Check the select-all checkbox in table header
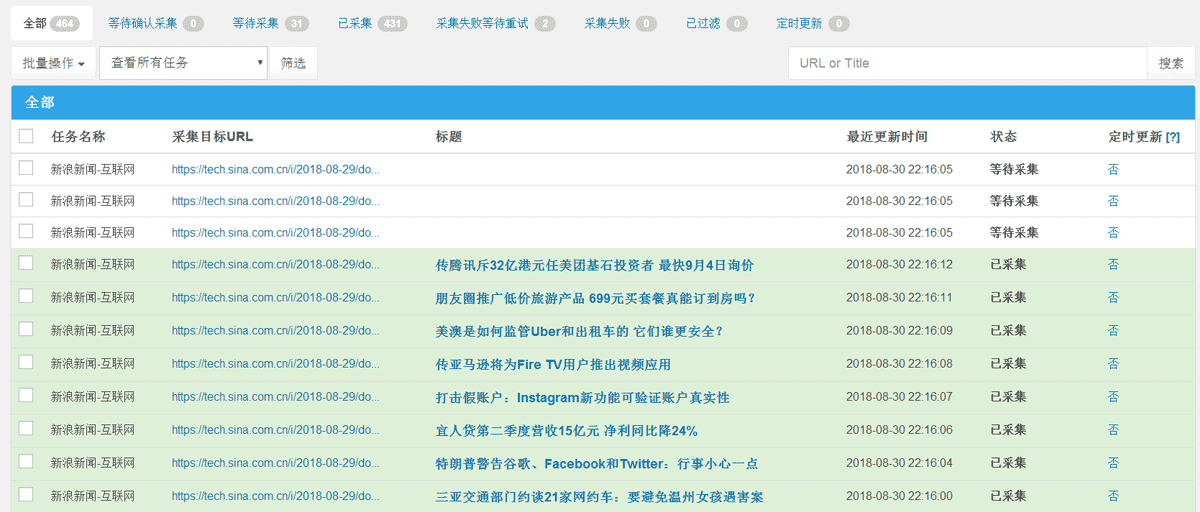 point(26,137)
